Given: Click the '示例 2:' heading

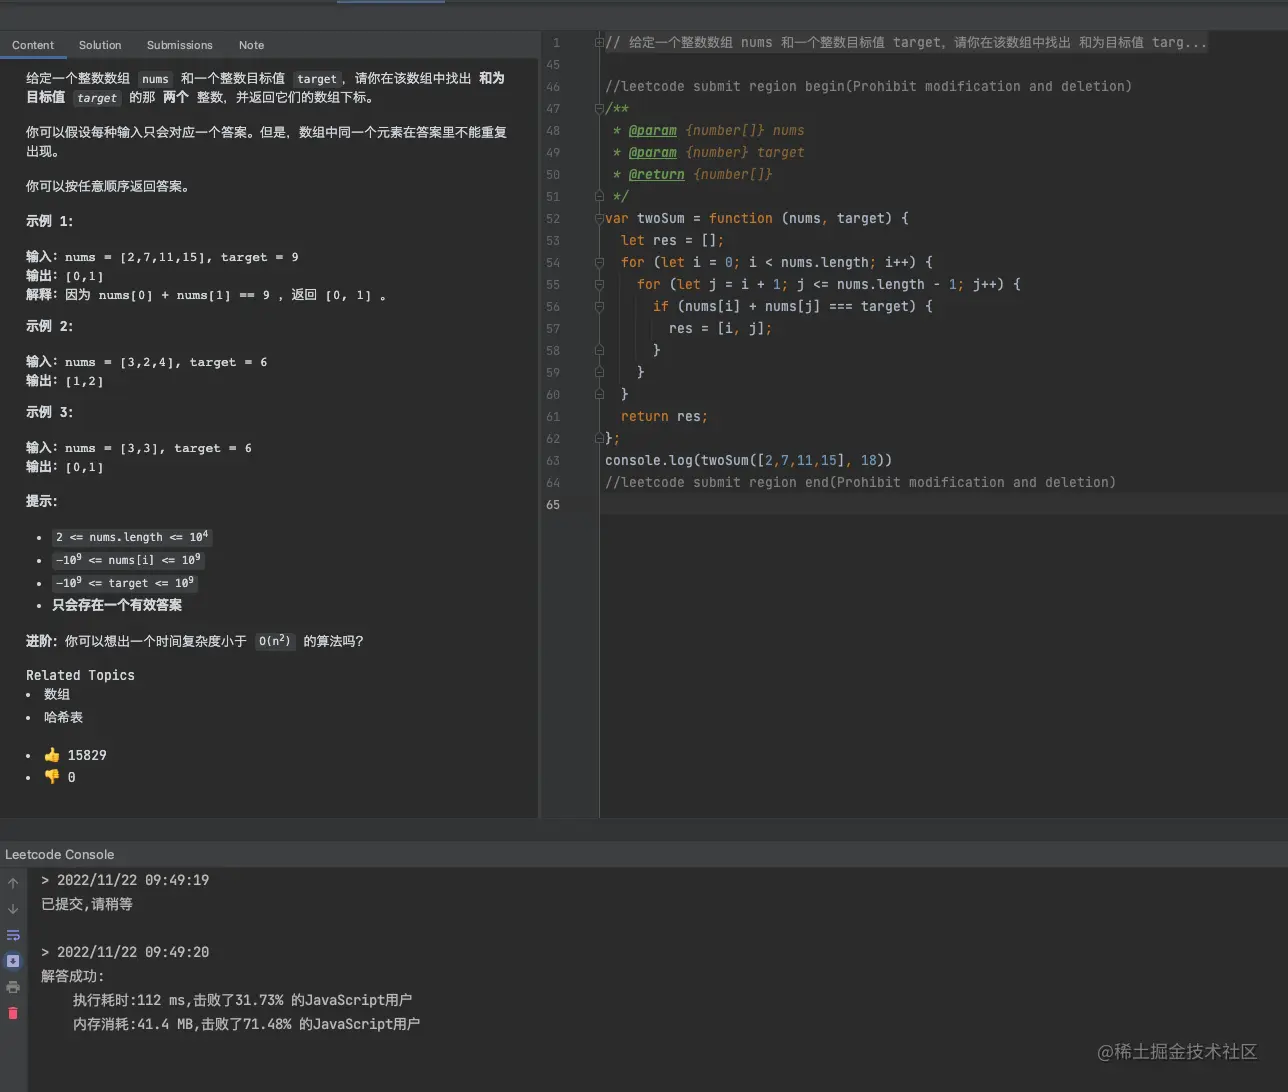Looking at the screenshot, I should (x=49, y=326).
